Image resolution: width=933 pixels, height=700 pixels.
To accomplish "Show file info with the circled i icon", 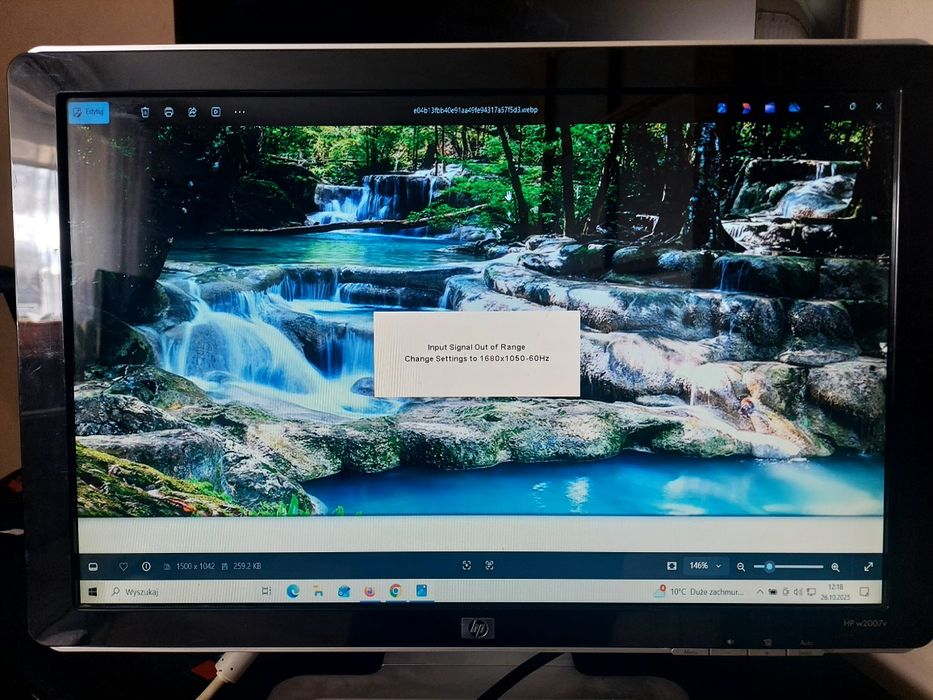I will [x=146, y=567].
